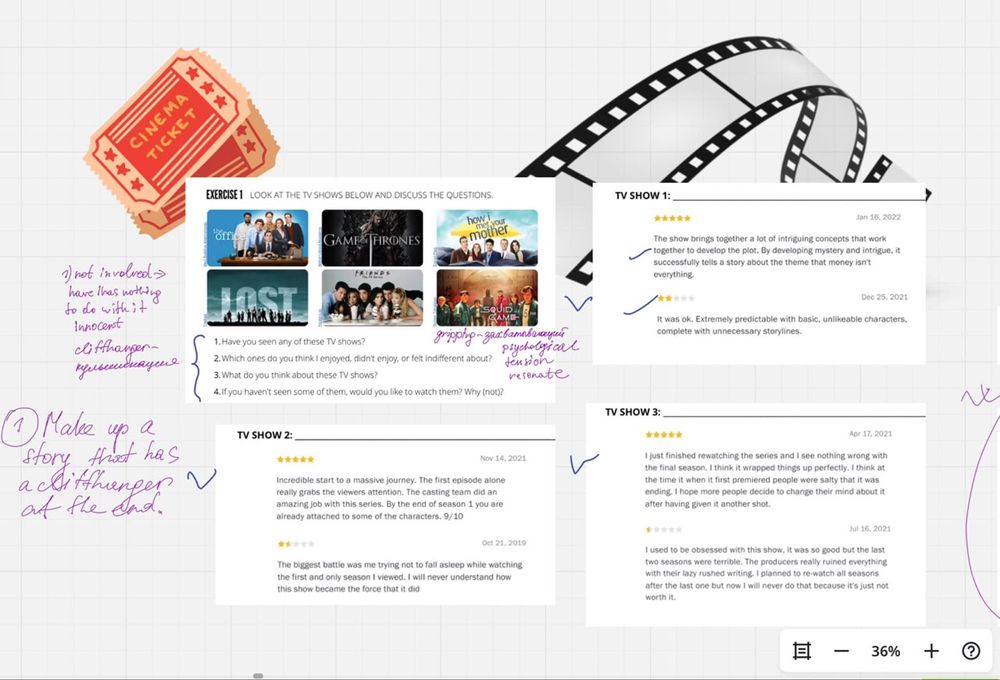Select the Cinema Ticket image
This screenshot has height=680, width=1000.
tap(180, 142)
